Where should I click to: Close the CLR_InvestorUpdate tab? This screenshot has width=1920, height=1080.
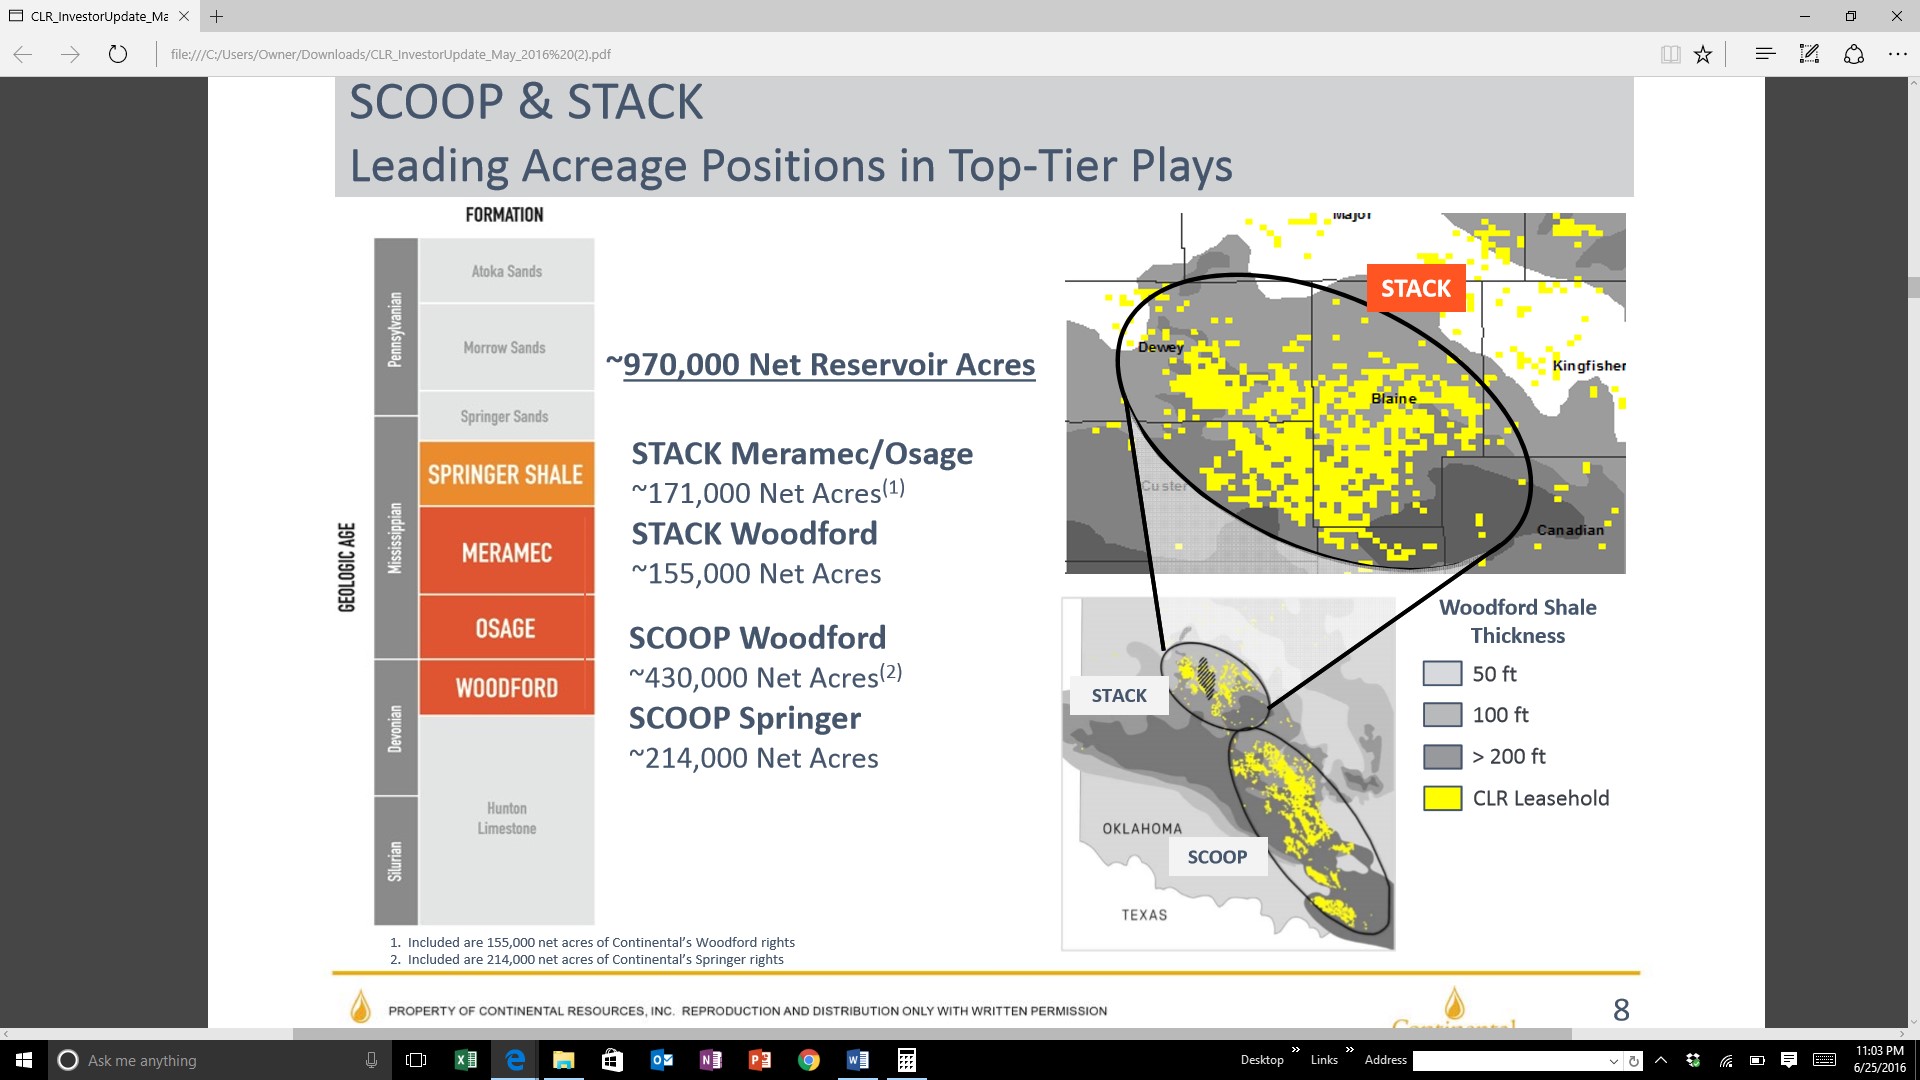tap(184, 16)
